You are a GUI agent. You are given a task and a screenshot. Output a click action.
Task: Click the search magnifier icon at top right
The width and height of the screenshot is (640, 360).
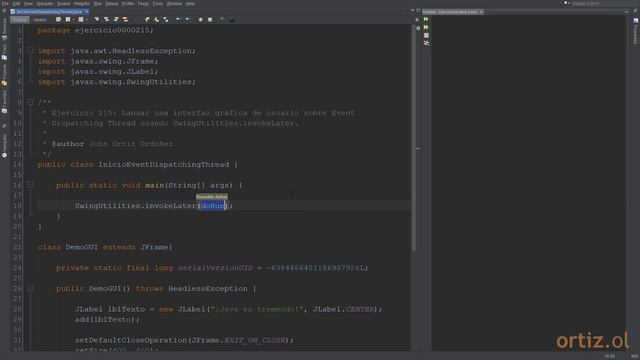(x=567, y=3)
